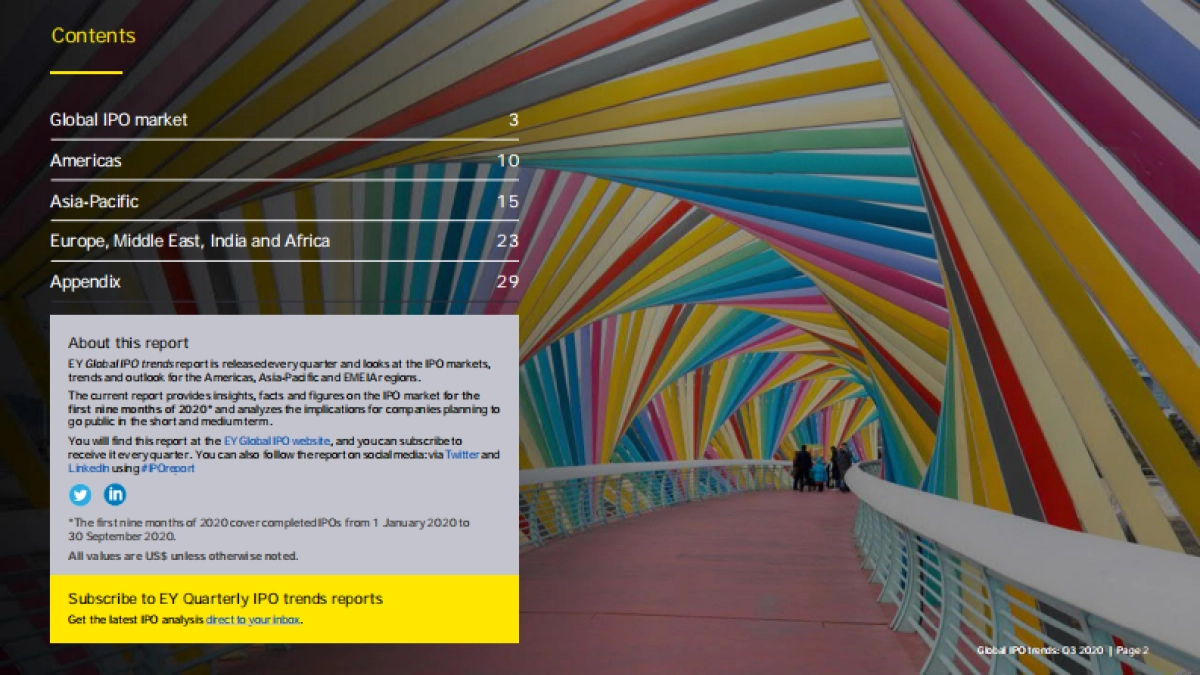Click the LinkedIn text link

pos(88,468)
